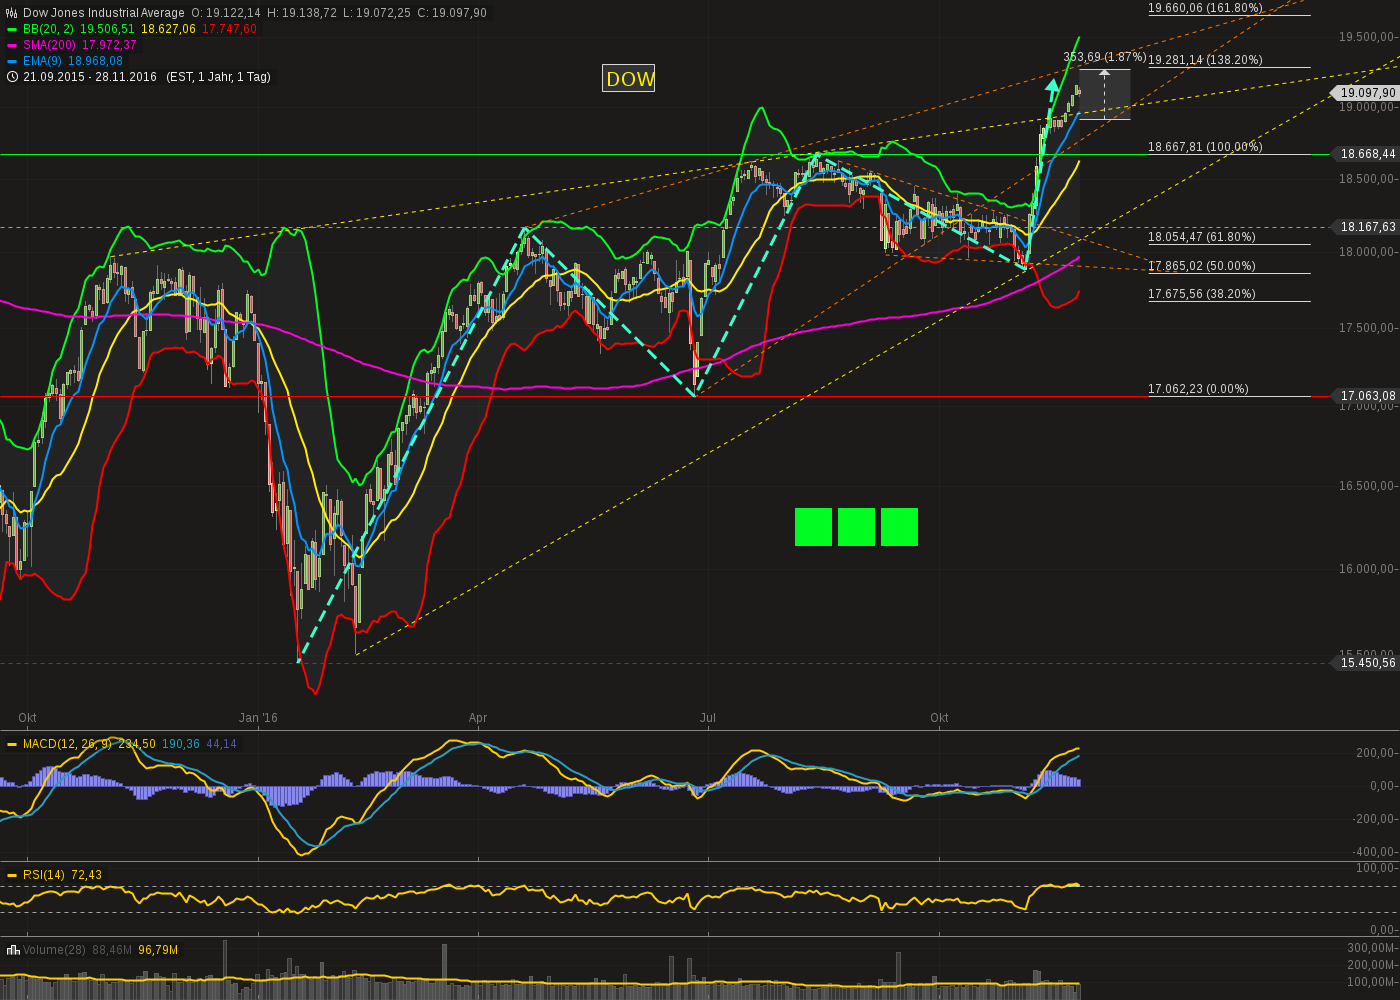Click the SMA value 17.972,37
The height and width of the screenshot is (1000, 1400).
point(109,45)
